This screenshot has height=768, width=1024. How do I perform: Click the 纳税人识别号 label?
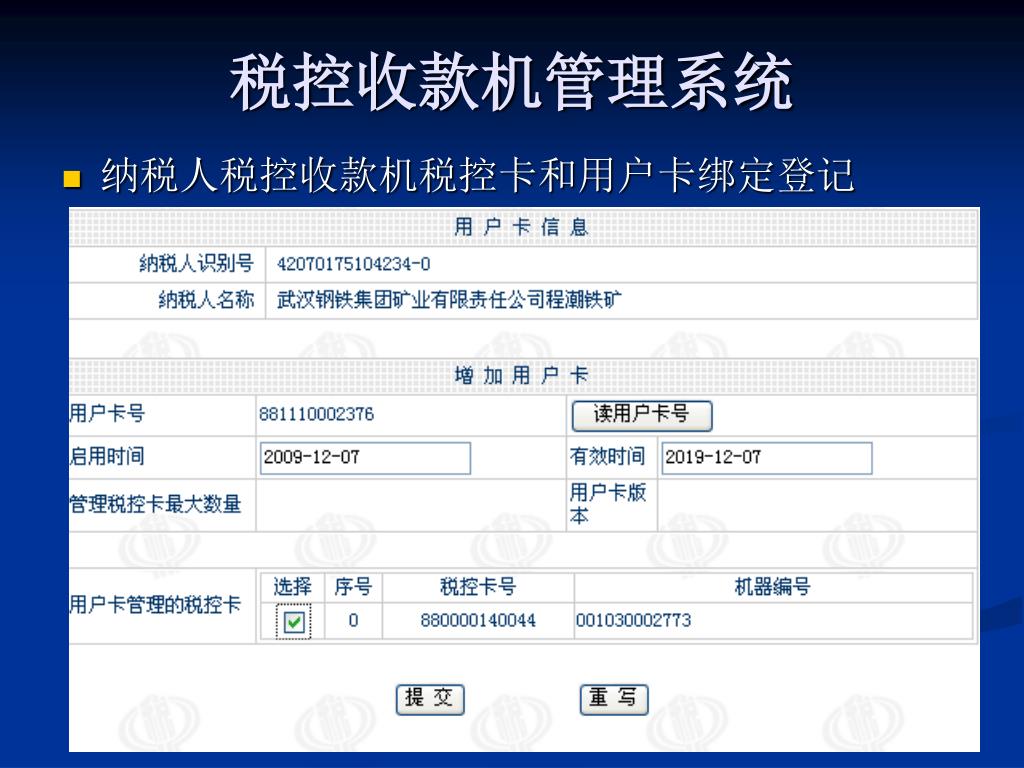pyautogui.click(x=197, y=264)
